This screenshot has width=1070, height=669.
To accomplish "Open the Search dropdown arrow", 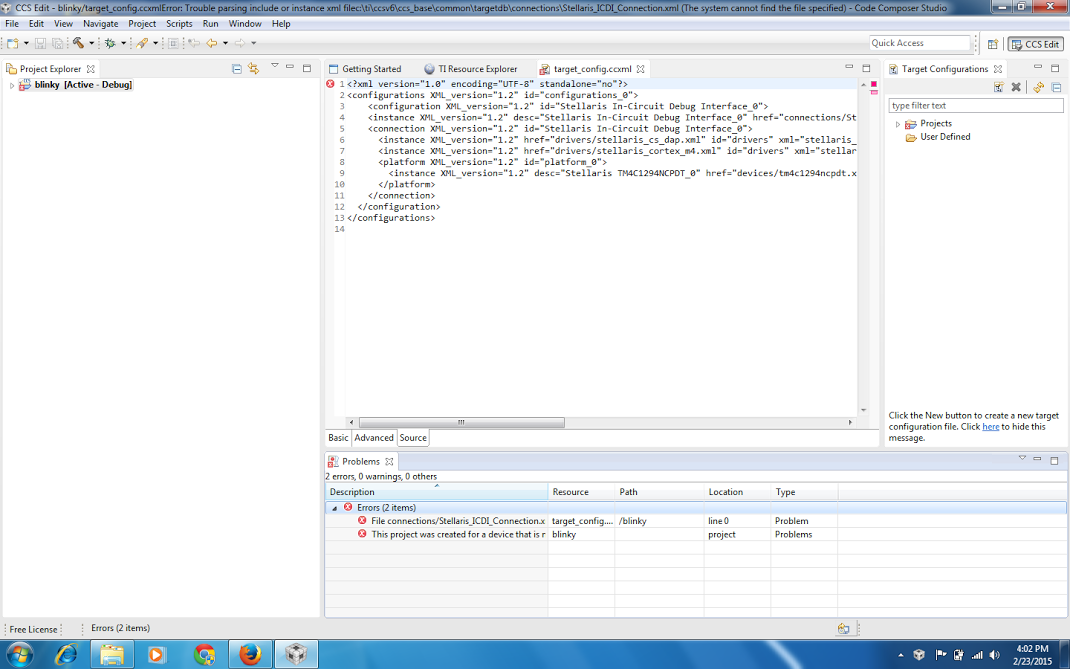I will coord(155,43).
